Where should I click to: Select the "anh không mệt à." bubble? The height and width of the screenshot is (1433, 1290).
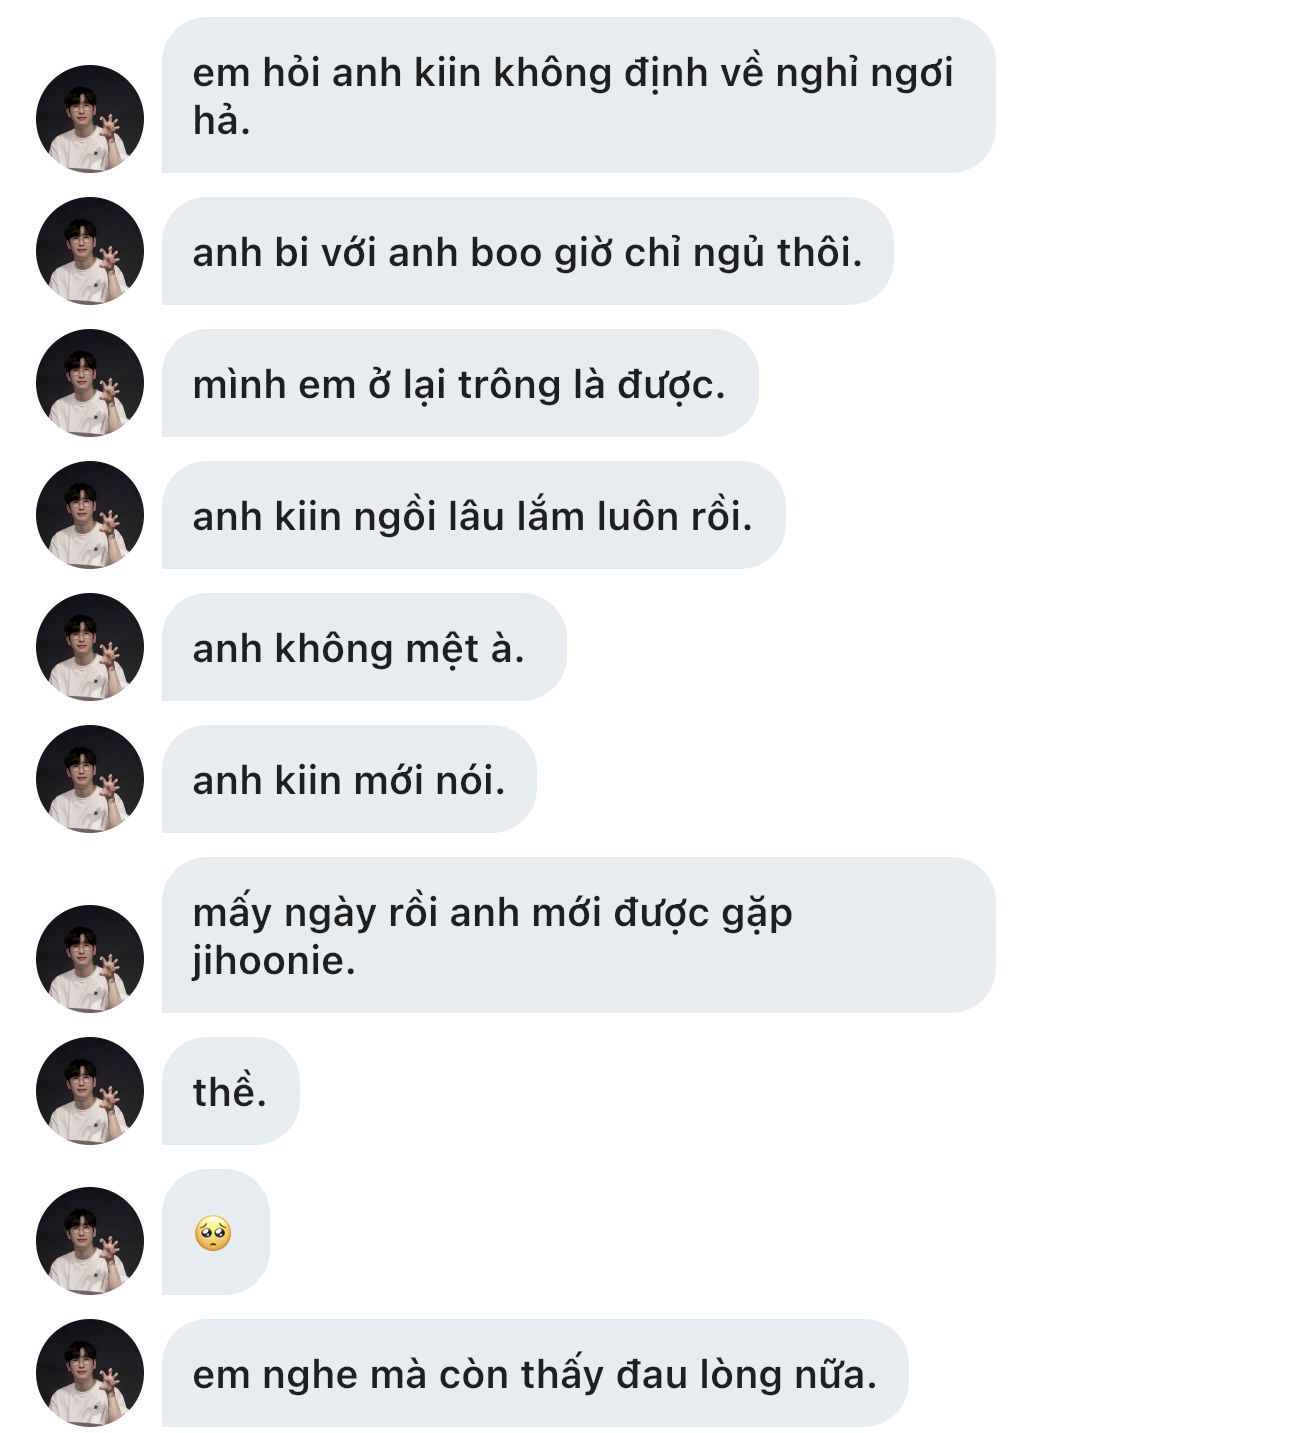[363, 648]
